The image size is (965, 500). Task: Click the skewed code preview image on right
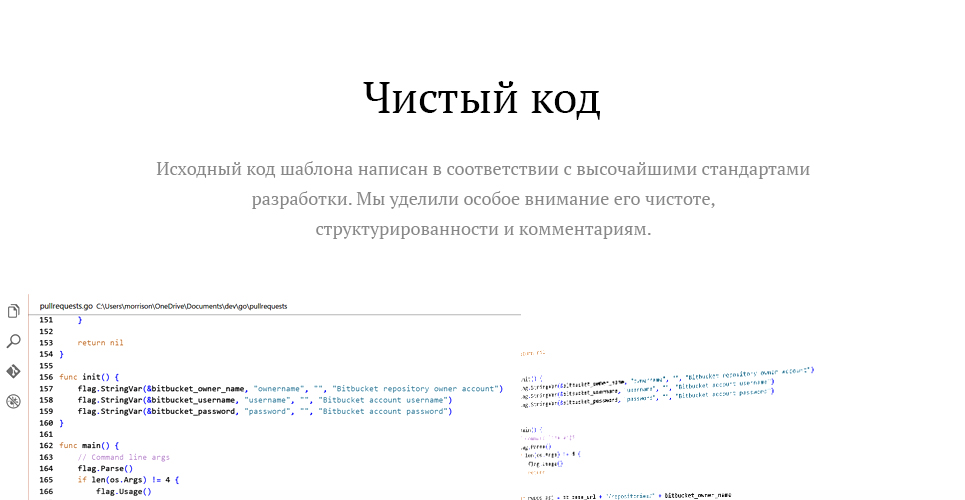668,425
